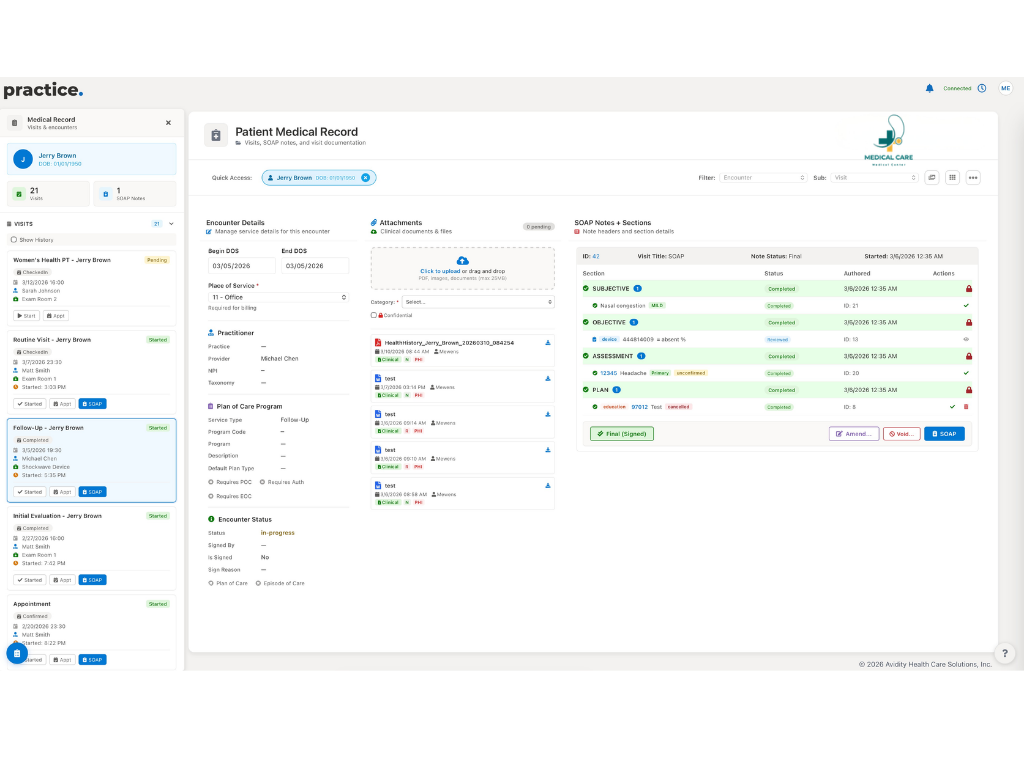Expand the OBJECTIVE section row
This screenshot has height=768, width=1024.
[777, 323]
